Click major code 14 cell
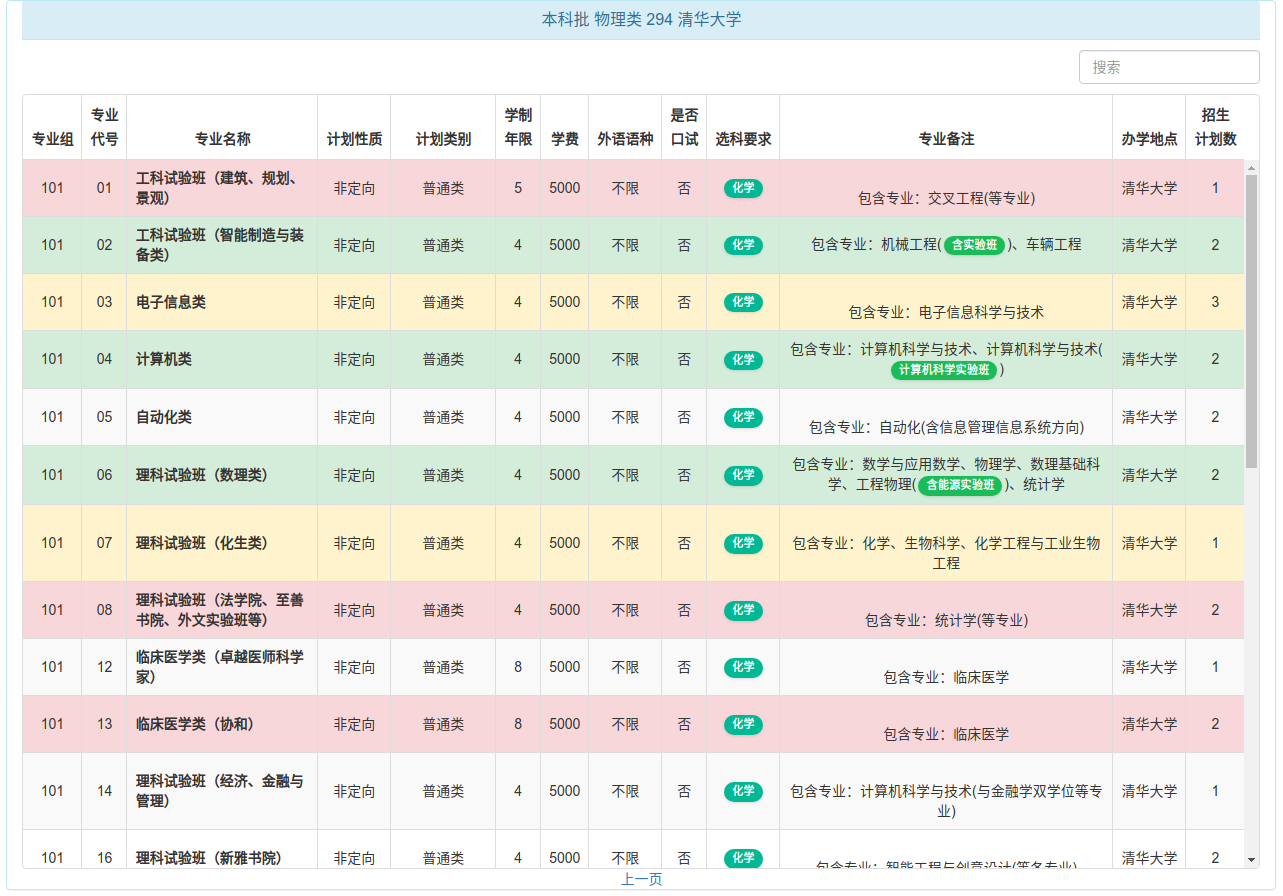The image size is (1283, 896). pyautogui.click(x=104, y=791)
